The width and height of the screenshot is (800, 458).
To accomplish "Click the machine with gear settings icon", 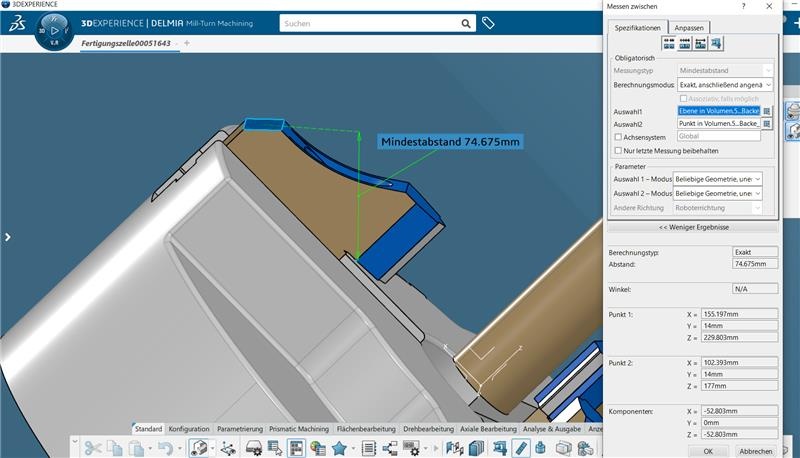I will 254,448.
